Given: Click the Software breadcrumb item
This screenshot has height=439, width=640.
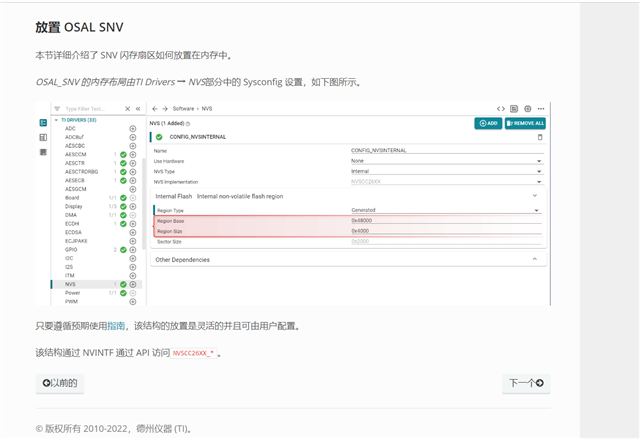Looking at the screenshot, I should [x=183, y=109].
